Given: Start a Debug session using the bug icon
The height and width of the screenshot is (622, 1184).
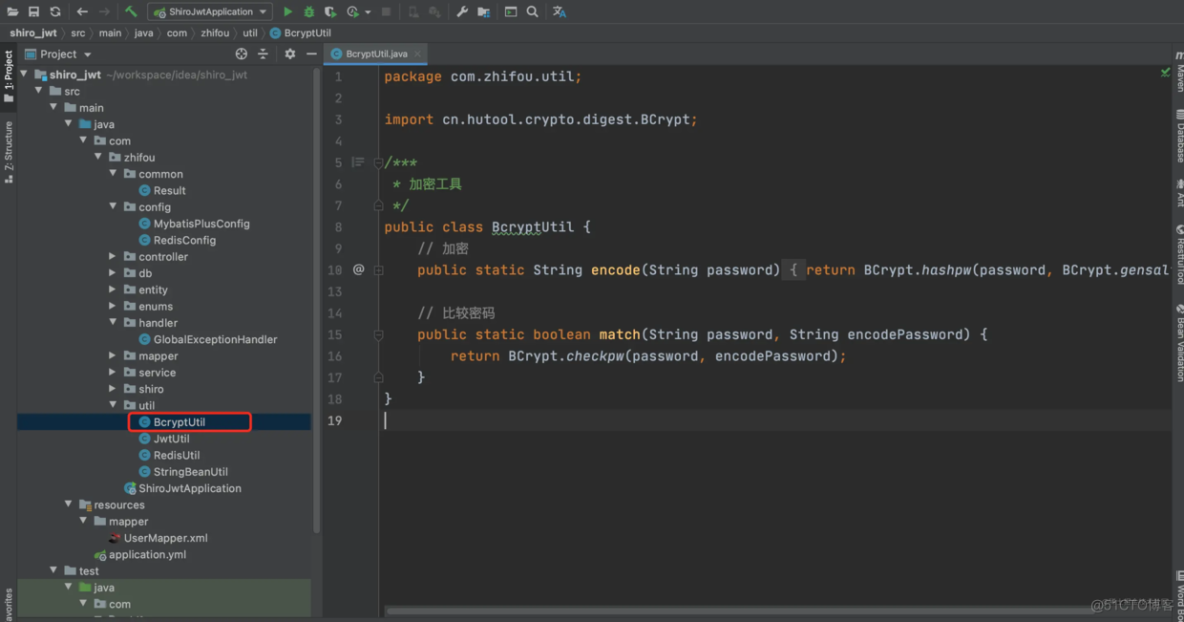Looking at the screenshot, I should 308,11.
